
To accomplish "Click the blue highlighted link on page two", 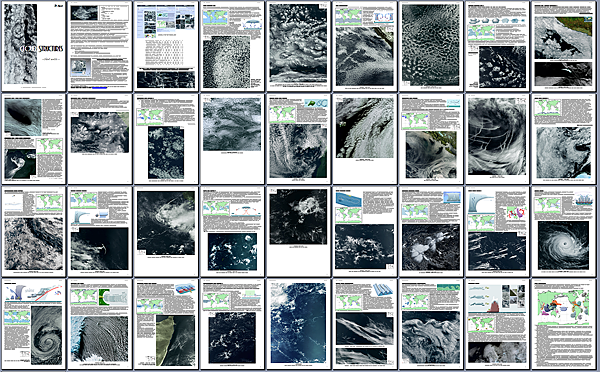I will (x=99, y=88).
